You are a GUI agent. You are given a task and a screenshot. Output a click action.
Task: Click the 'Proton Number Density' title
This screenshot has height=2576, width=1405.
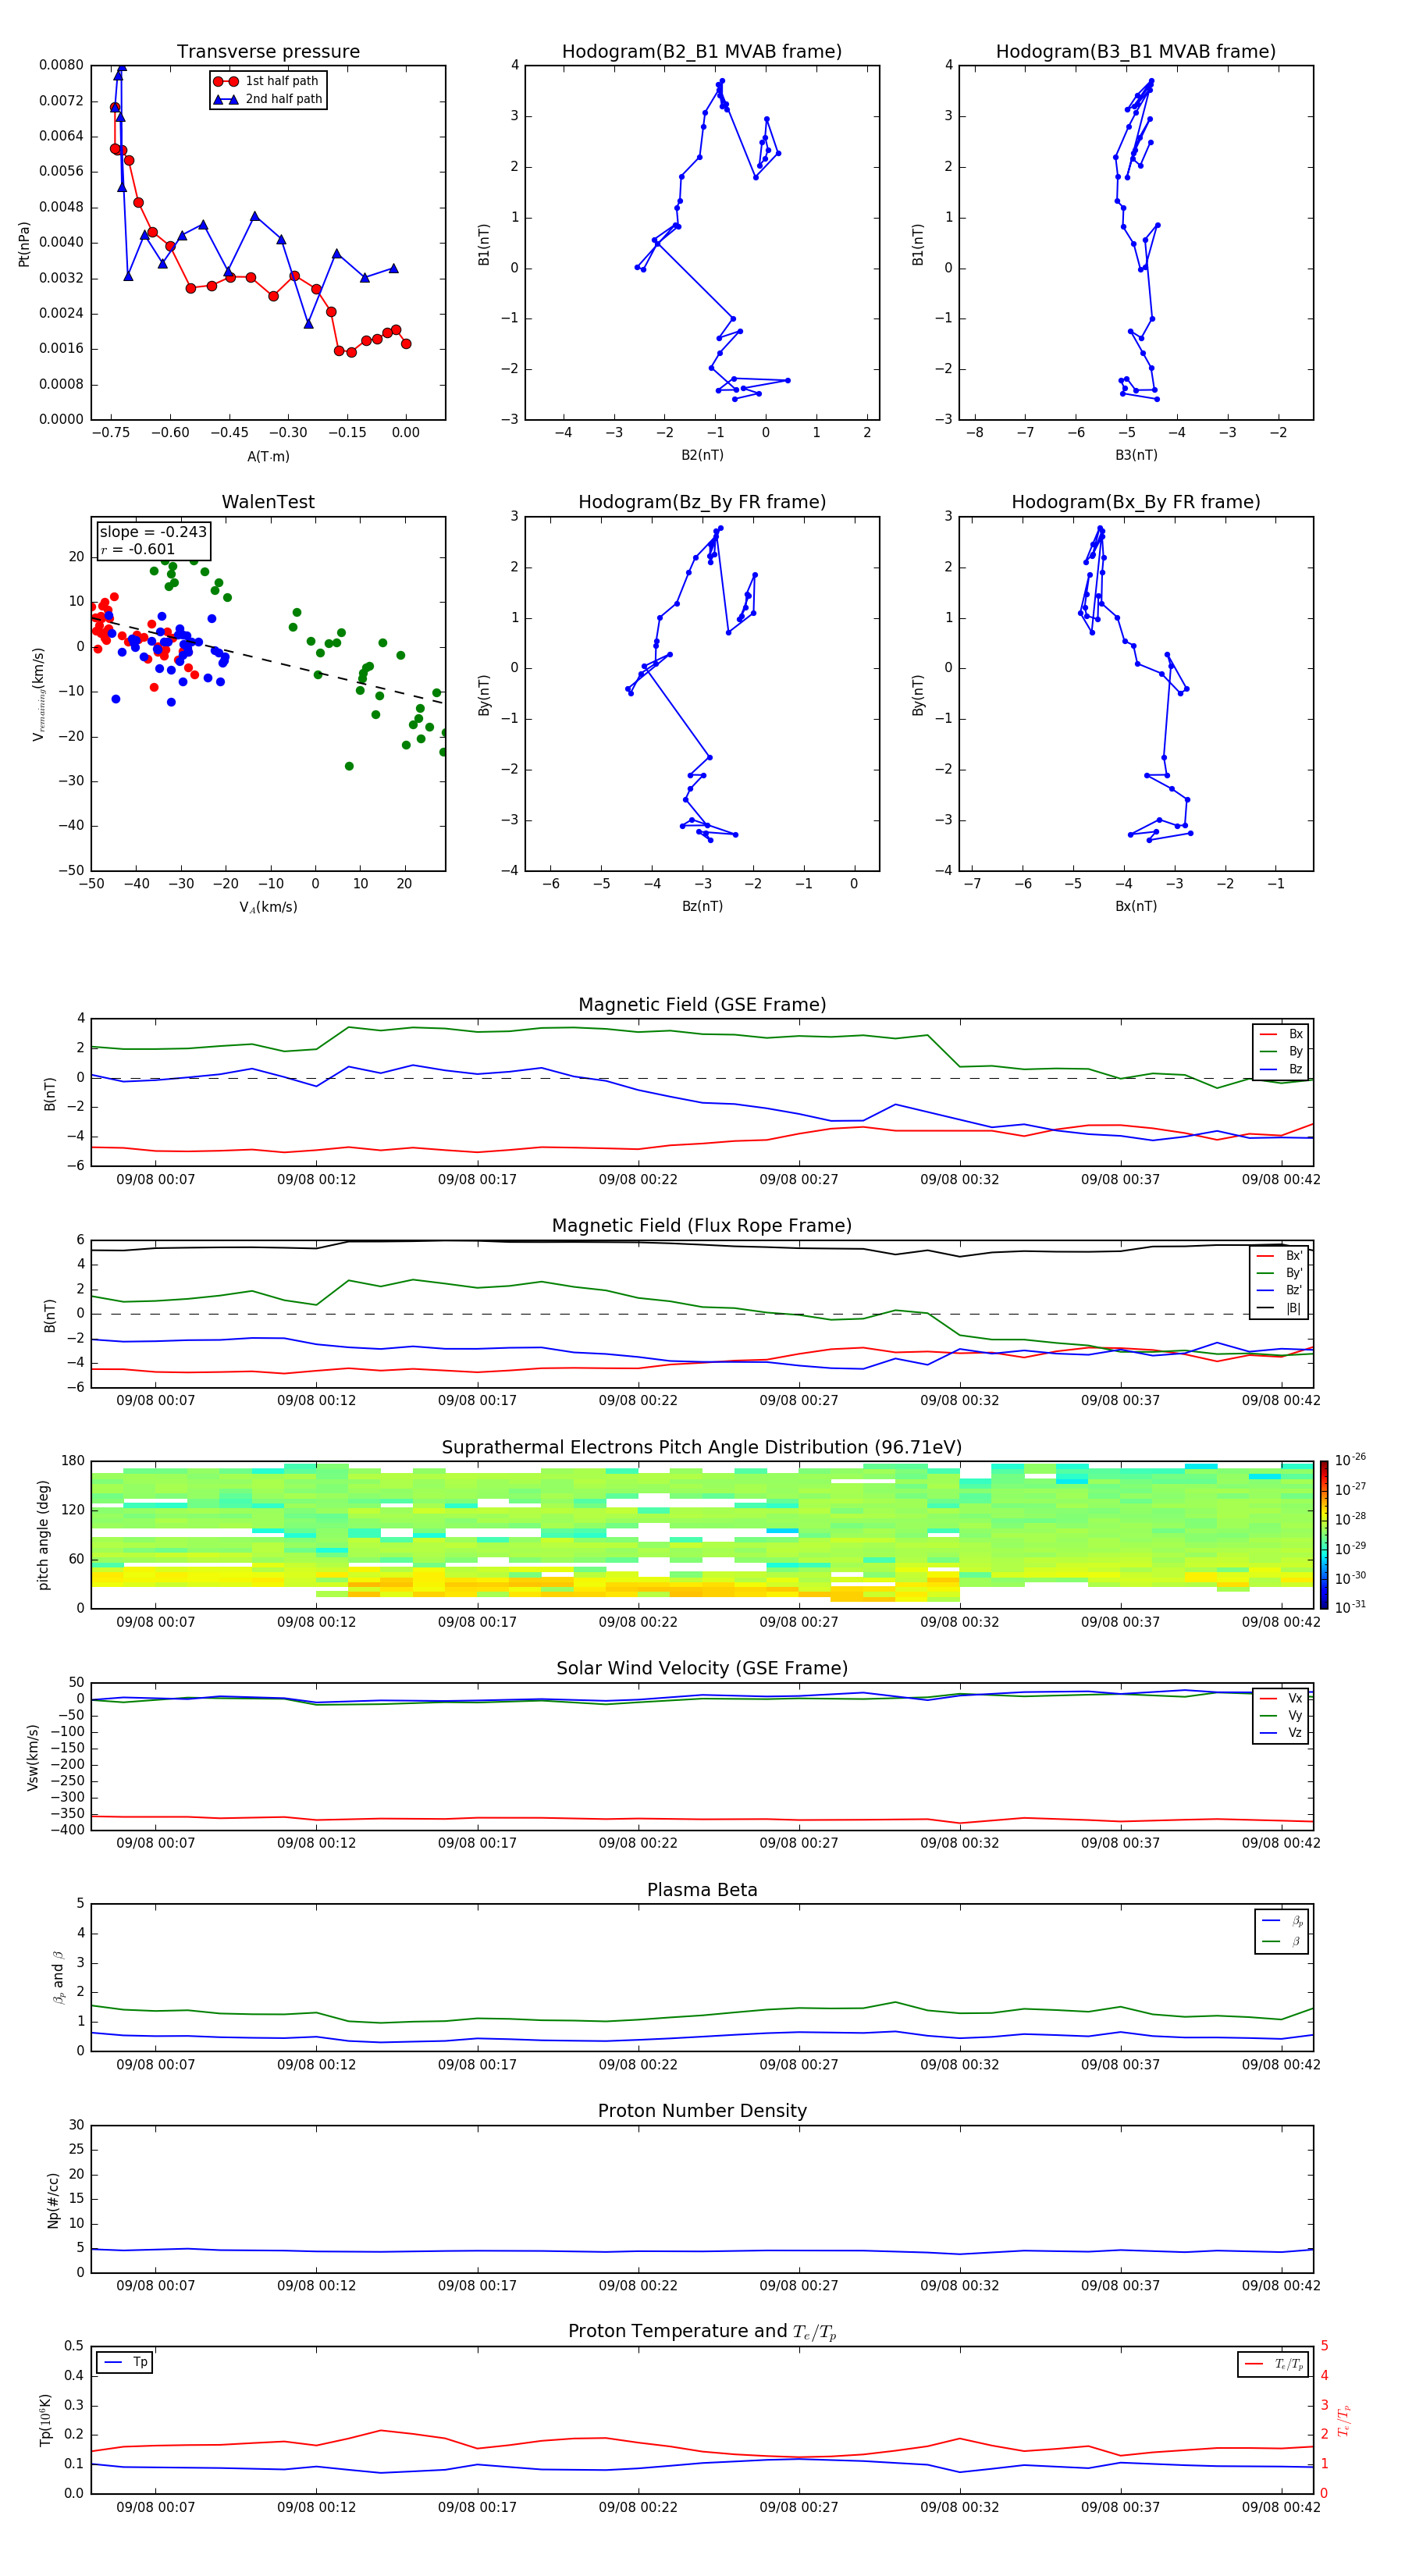coord(702,2111)
